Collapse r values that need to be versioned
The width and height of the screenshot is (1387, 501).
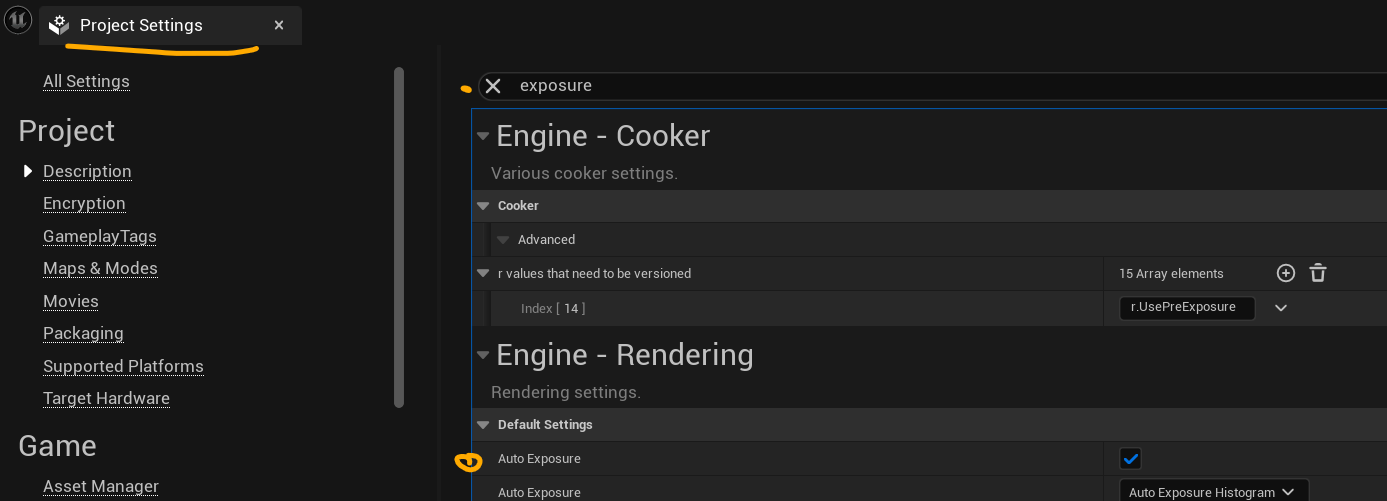(x=483, y=273)
